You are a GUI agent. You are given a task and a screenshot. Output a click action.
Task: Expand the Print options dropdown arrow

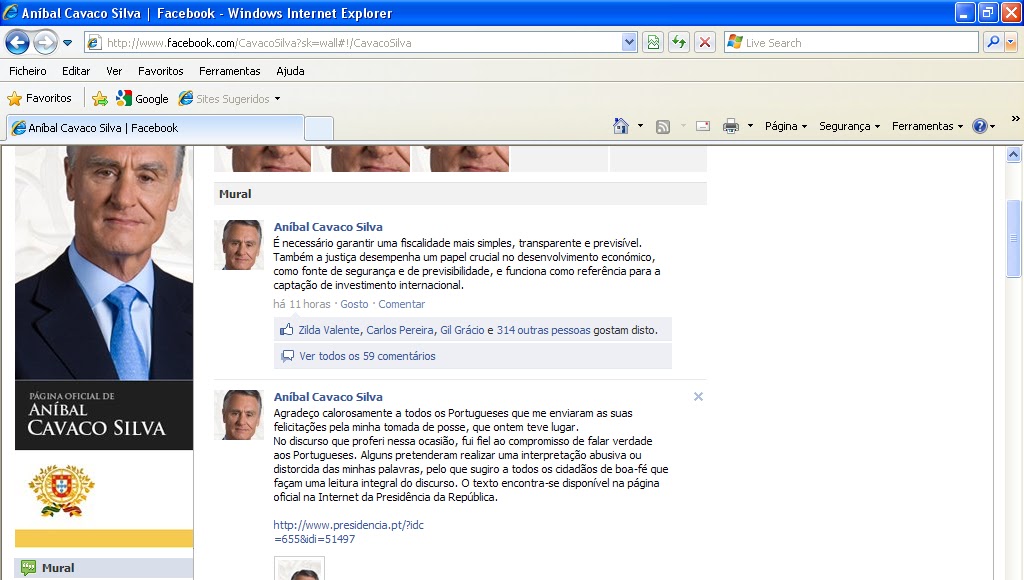click(x=750, y=126)
